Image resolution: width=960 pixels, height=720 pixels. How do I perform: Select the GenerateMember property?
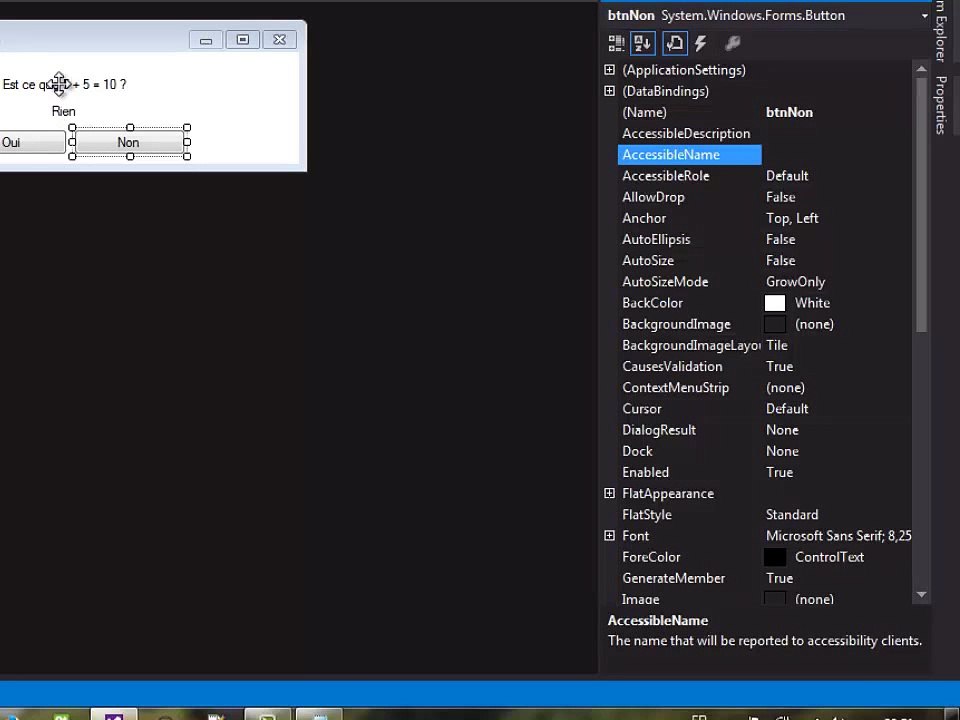(673, 579)
